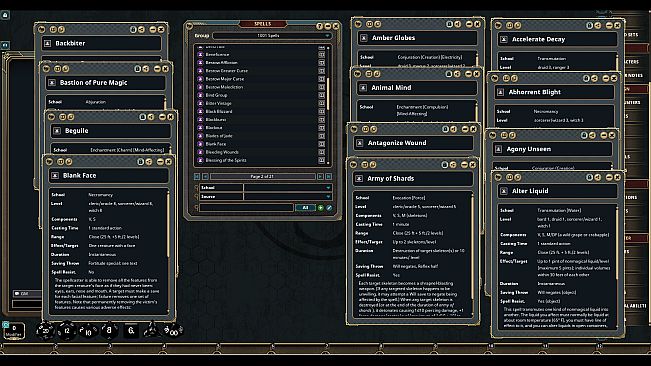Viewport: 651px width, 366px height.
Task: Open Blades of Jade in spell list
Action: (219, 136)
